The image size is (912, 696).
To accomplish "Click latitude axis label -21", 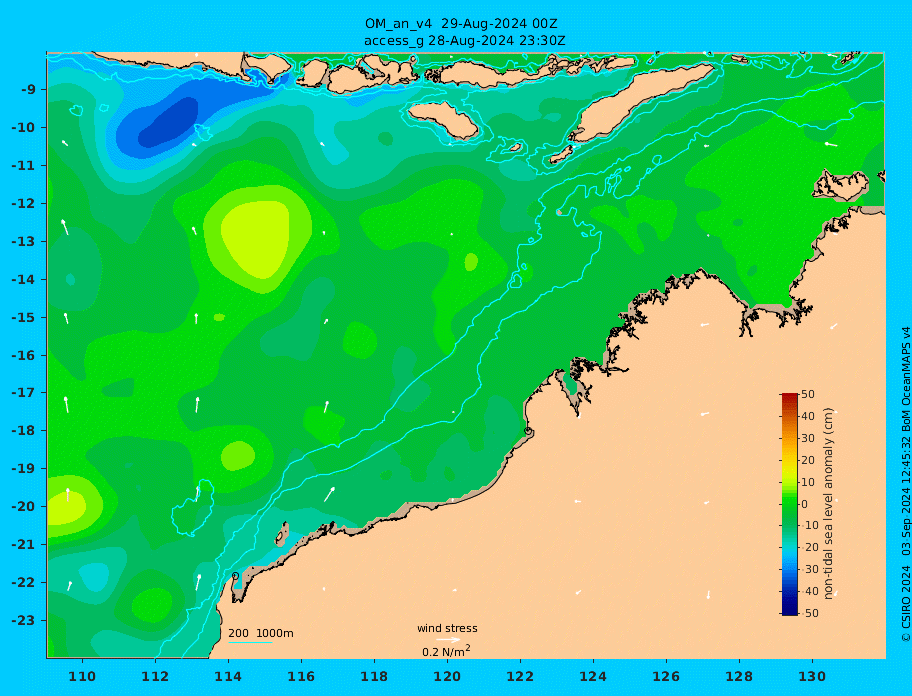I will [23, 545].
